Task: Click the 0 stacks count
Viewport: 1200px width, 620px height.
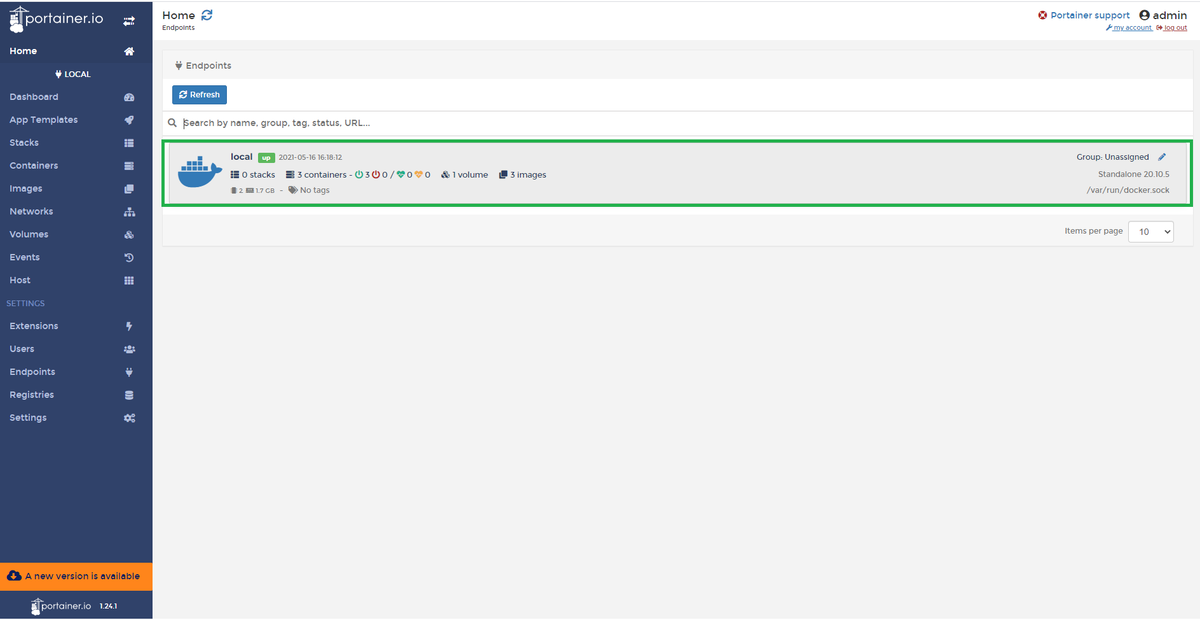Action: (253, 175)
